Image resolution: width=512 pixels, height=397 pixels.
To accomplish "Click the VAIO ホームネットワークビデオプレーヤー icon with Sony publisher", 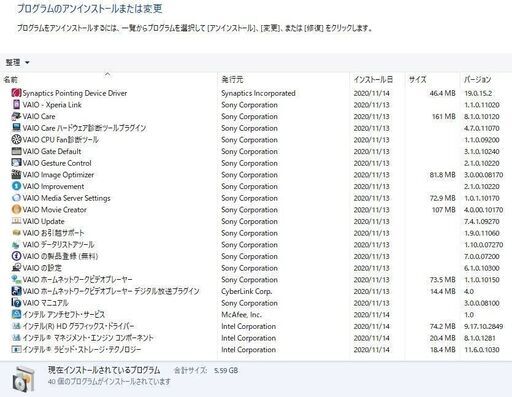I will point(16,279).
